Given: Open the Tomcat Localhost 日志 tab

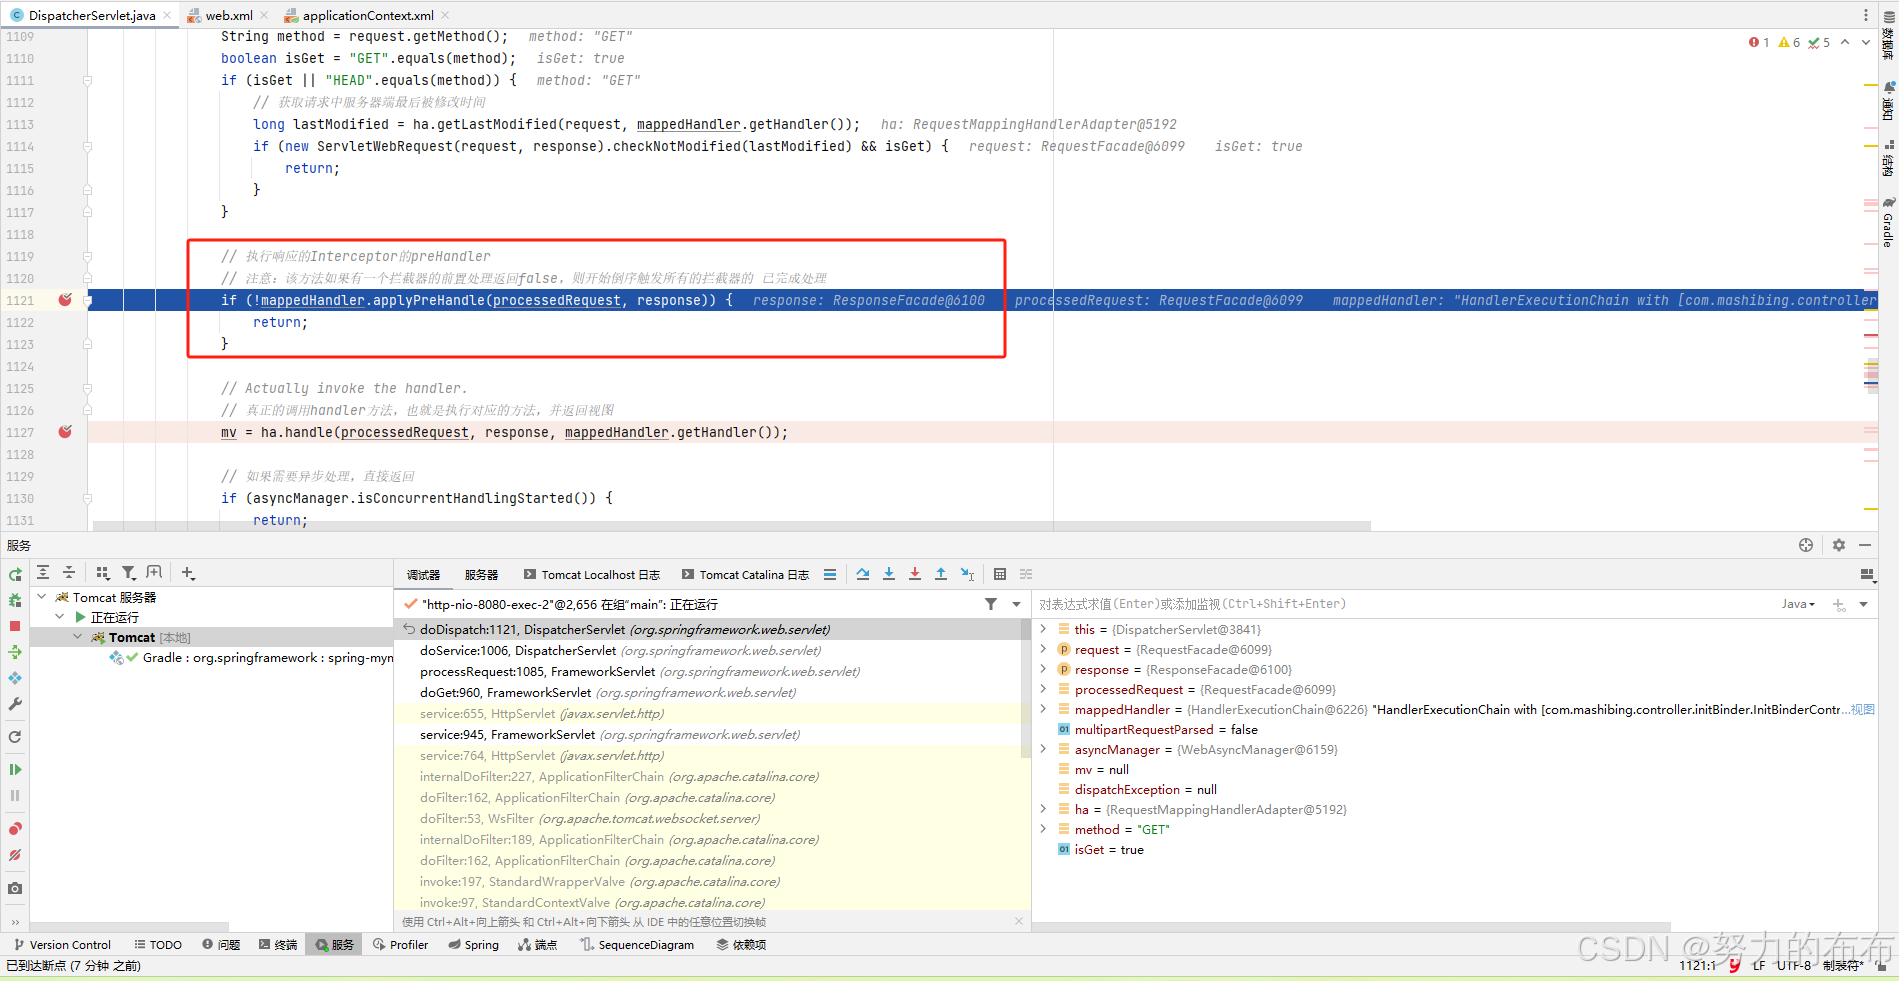Looking at the screenshot, I should (592, 575).
